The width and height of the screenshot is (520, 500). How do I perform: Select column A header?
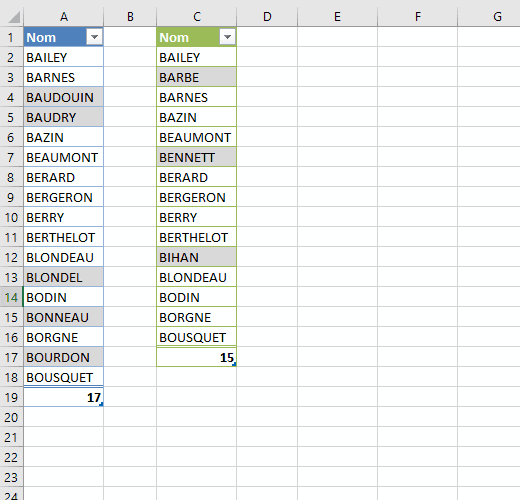[64, 16]
